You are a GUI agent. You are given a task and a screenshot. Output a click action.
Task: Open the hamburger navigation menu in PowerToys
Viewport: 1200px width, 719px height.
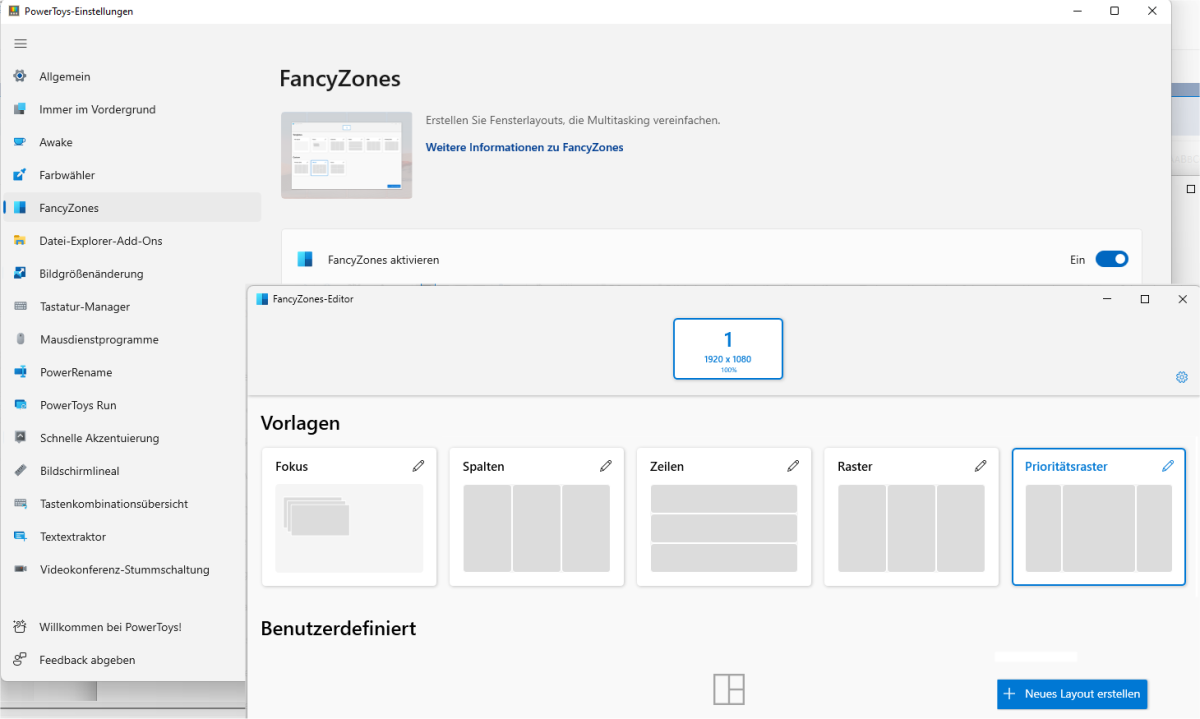[x=20, y=43]
